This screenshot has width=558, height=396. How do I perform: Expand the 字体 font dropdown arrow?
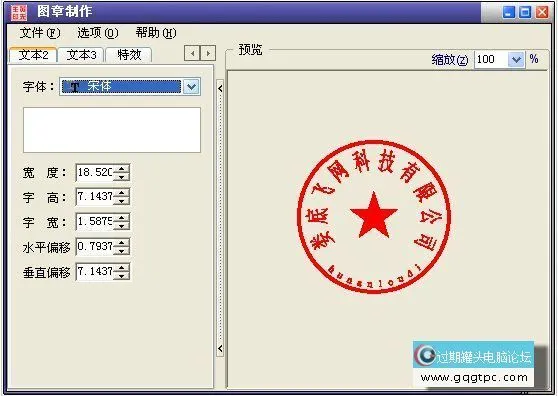point(191,86)
